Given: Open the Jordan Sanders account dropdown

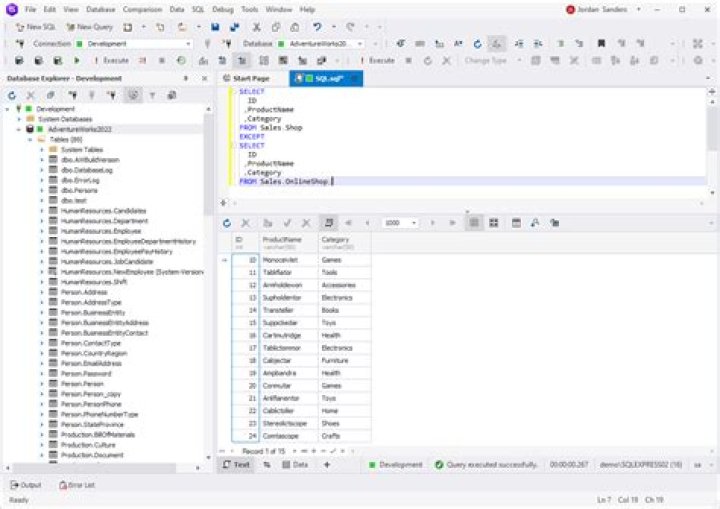Looking at the screenshot, I should (638, 9).
